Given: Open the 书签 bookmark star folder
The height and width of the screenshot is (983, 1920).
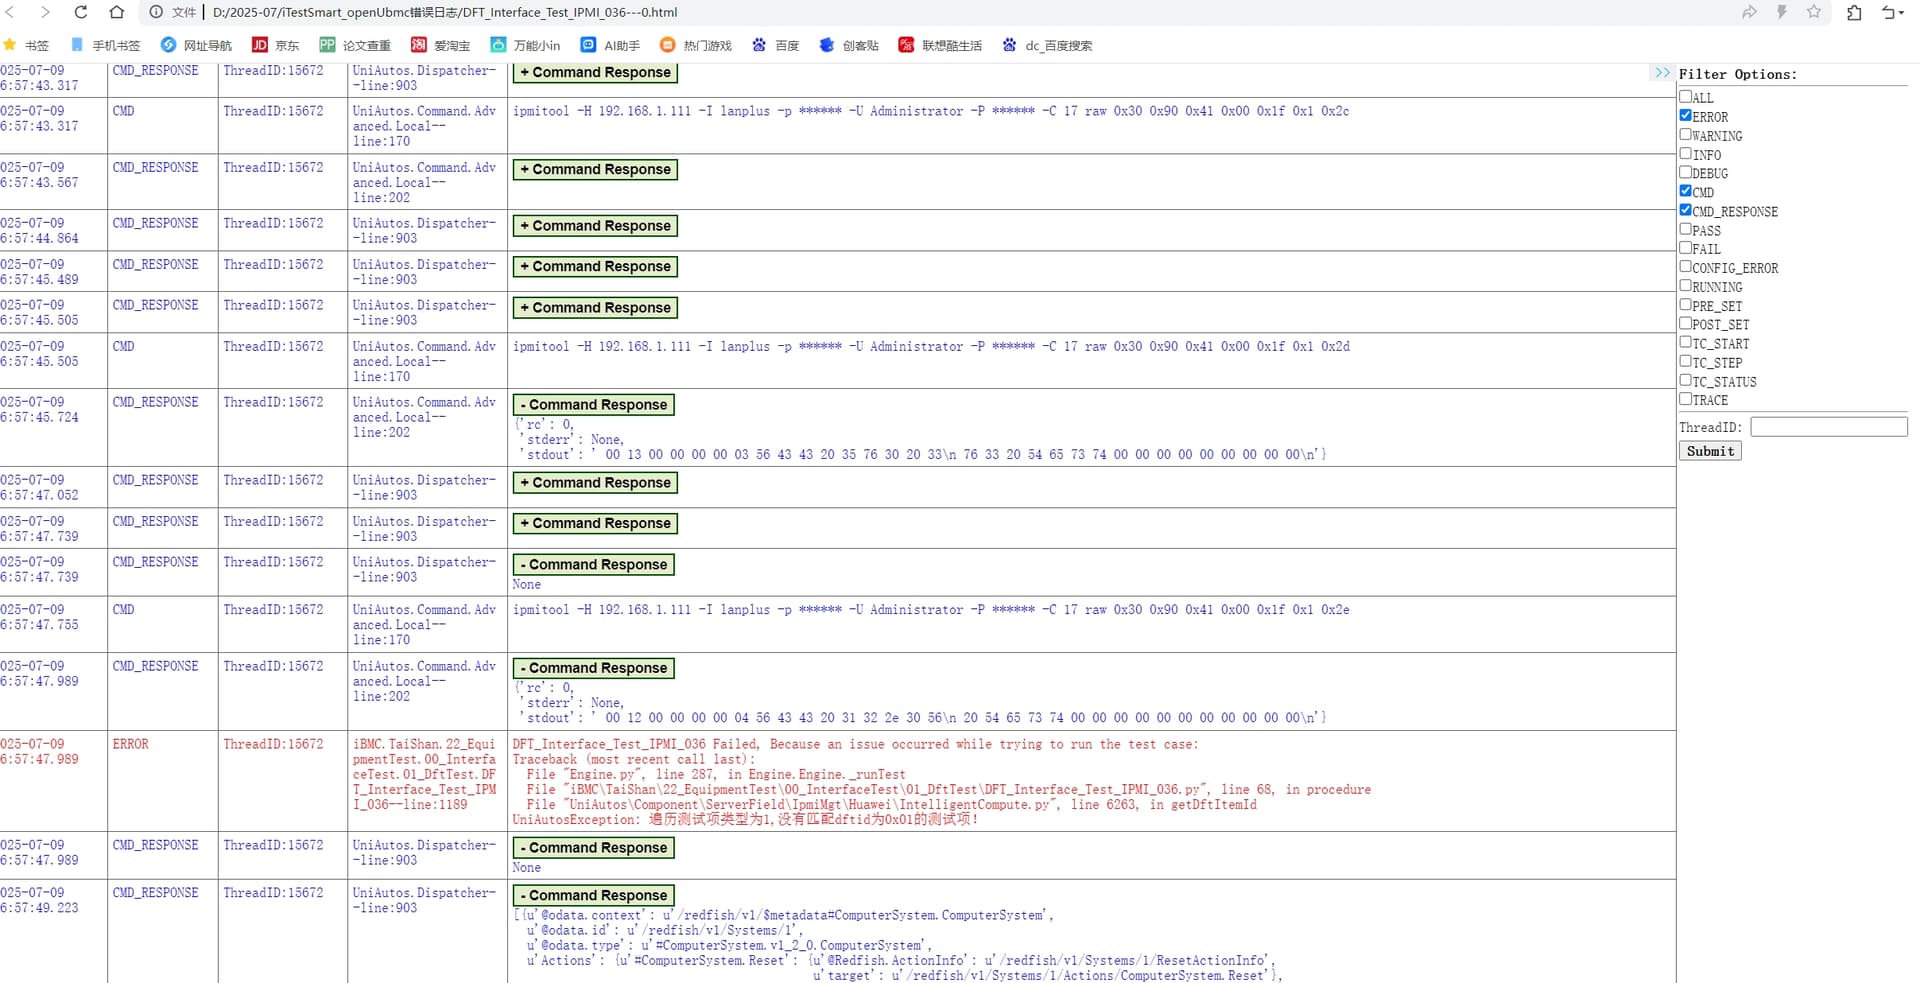Looking at the screenshot, I should click(26, 45).
